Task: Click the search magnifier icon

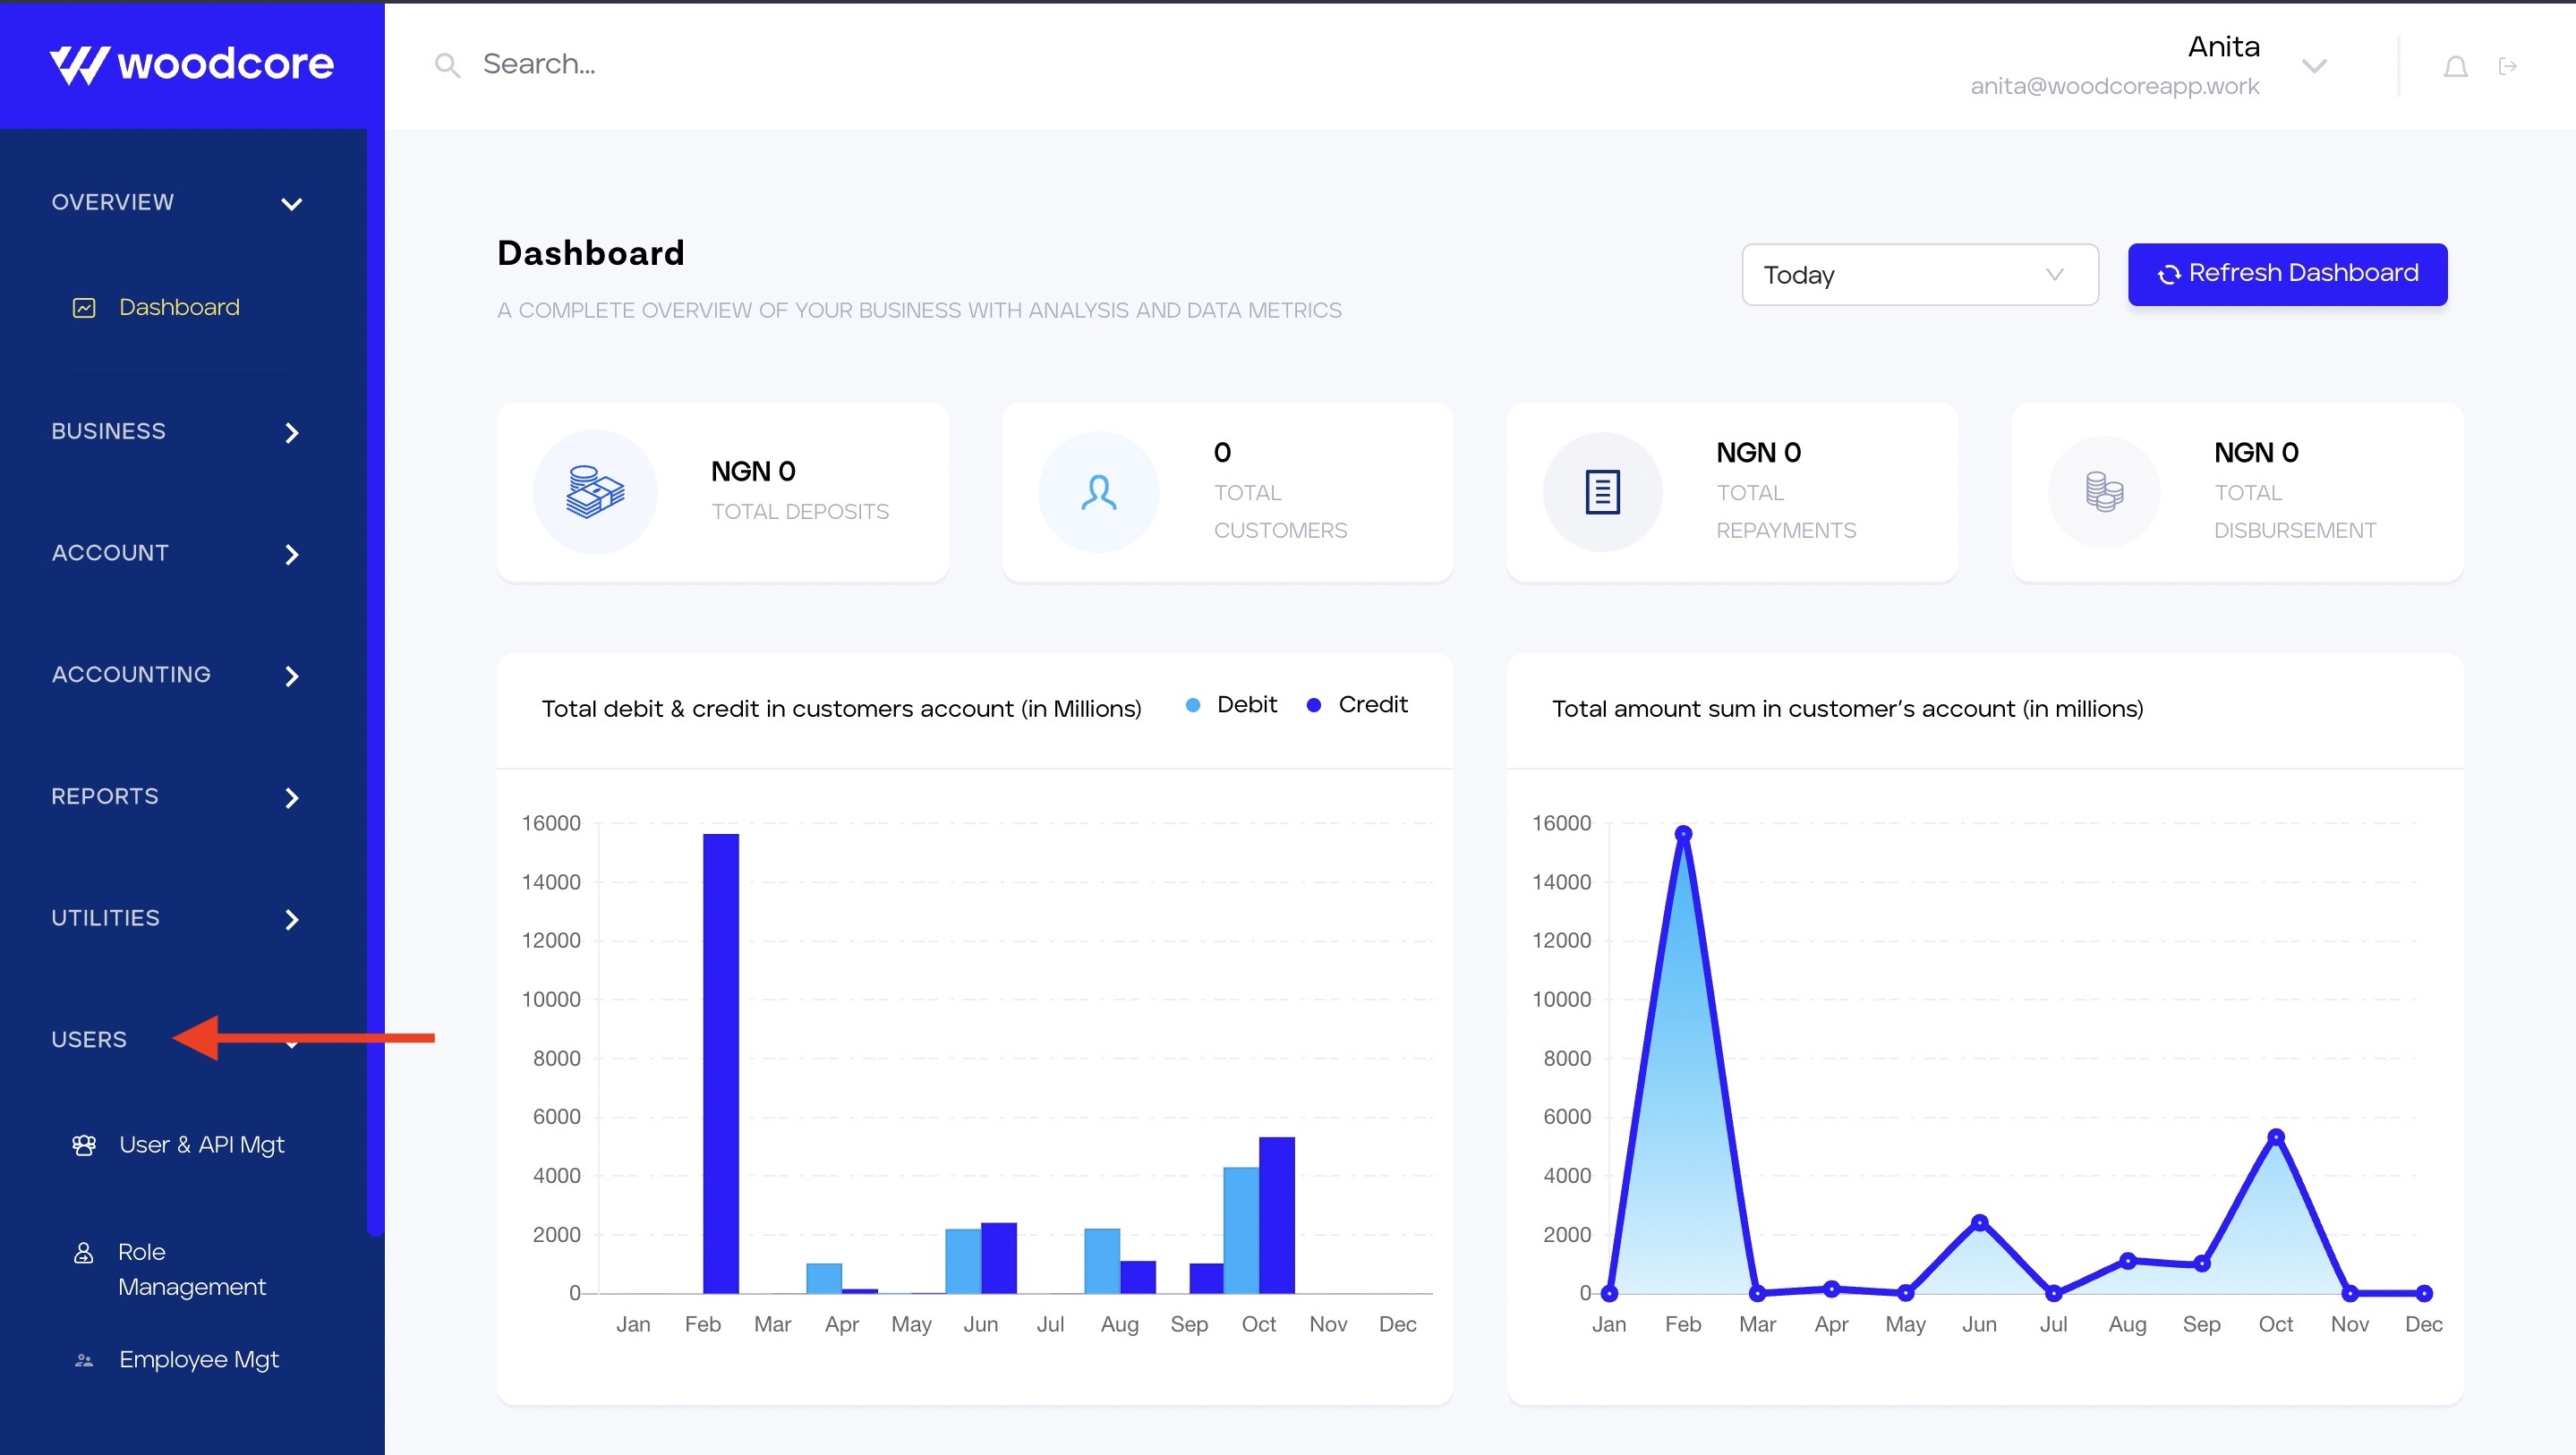Action: [447, 66]
